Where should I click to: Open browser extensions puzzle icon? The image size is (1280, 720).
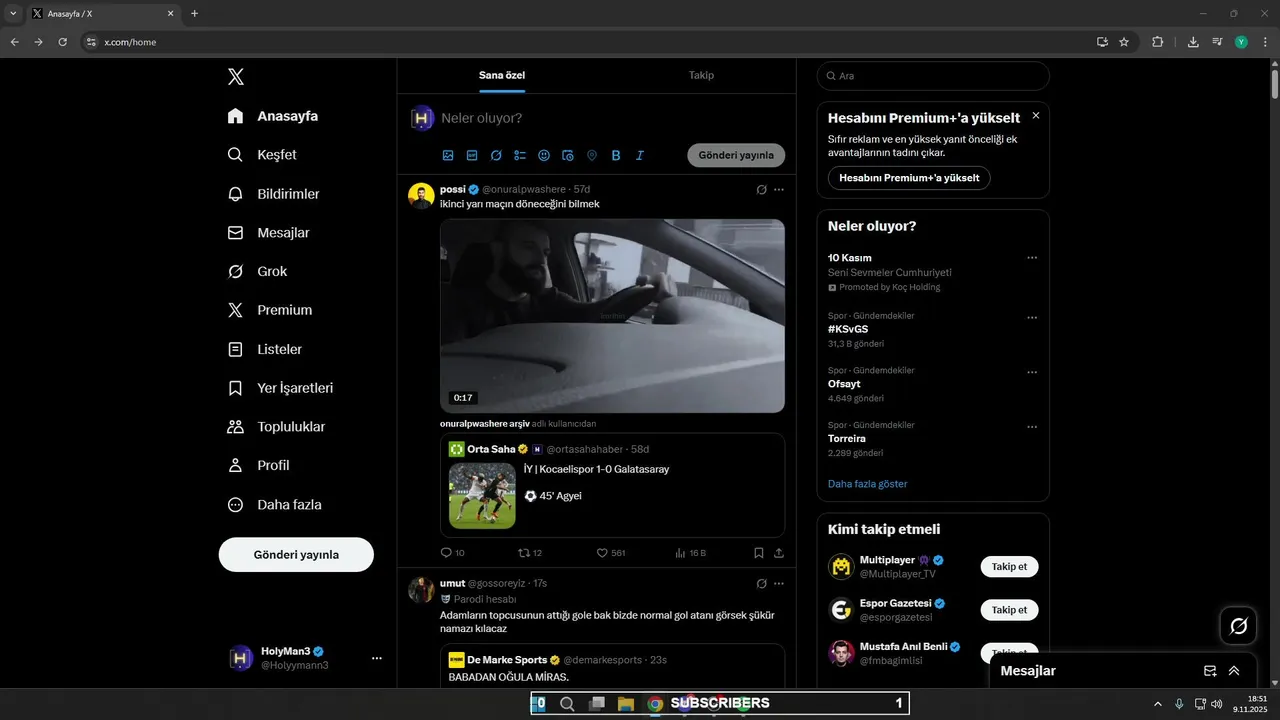tap(1158, 42)
